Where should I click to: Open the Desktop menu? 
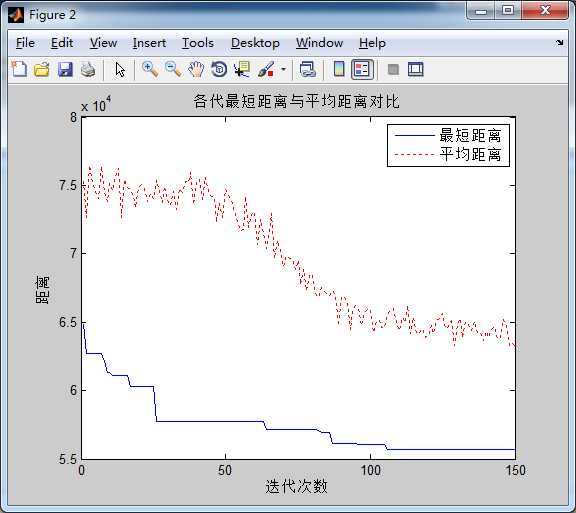click(x=255, y=43)
